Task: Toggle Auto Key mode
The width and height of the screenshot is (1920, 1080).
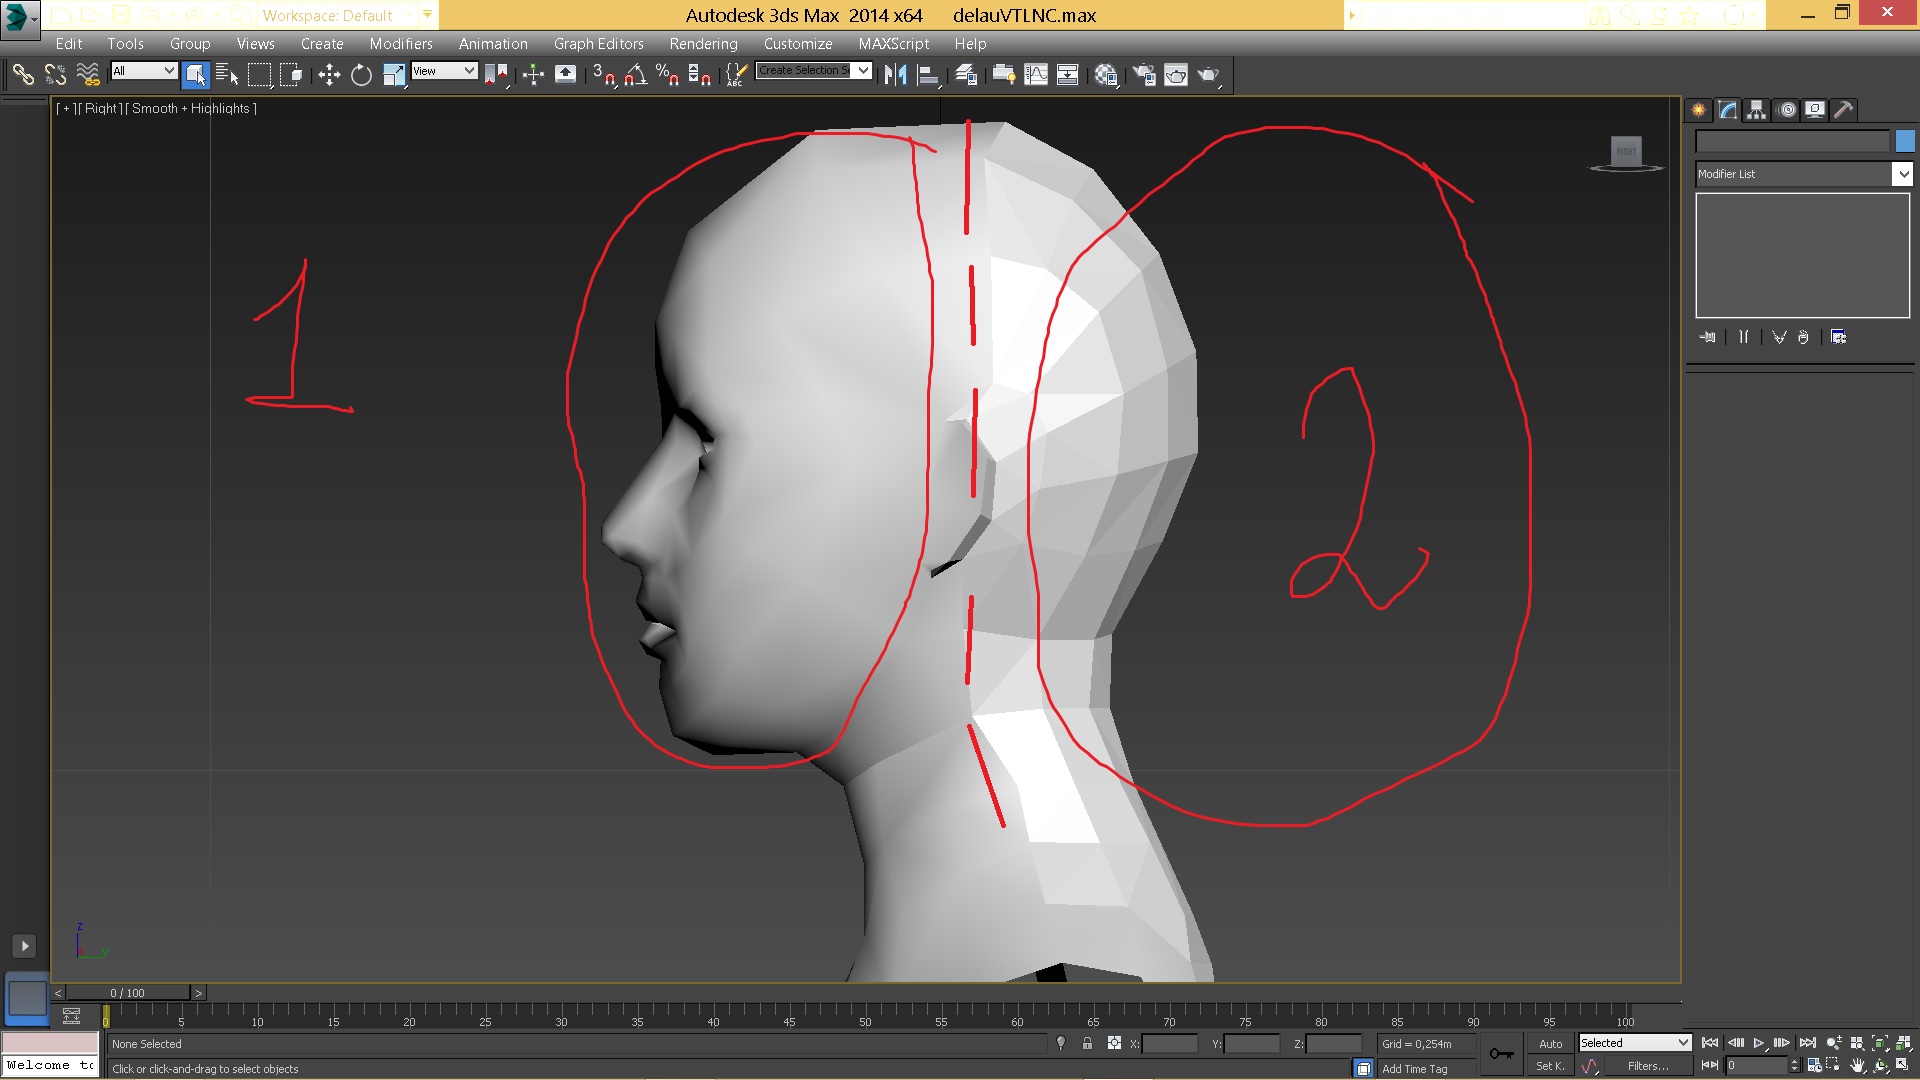Action: pos(1550,1043)
